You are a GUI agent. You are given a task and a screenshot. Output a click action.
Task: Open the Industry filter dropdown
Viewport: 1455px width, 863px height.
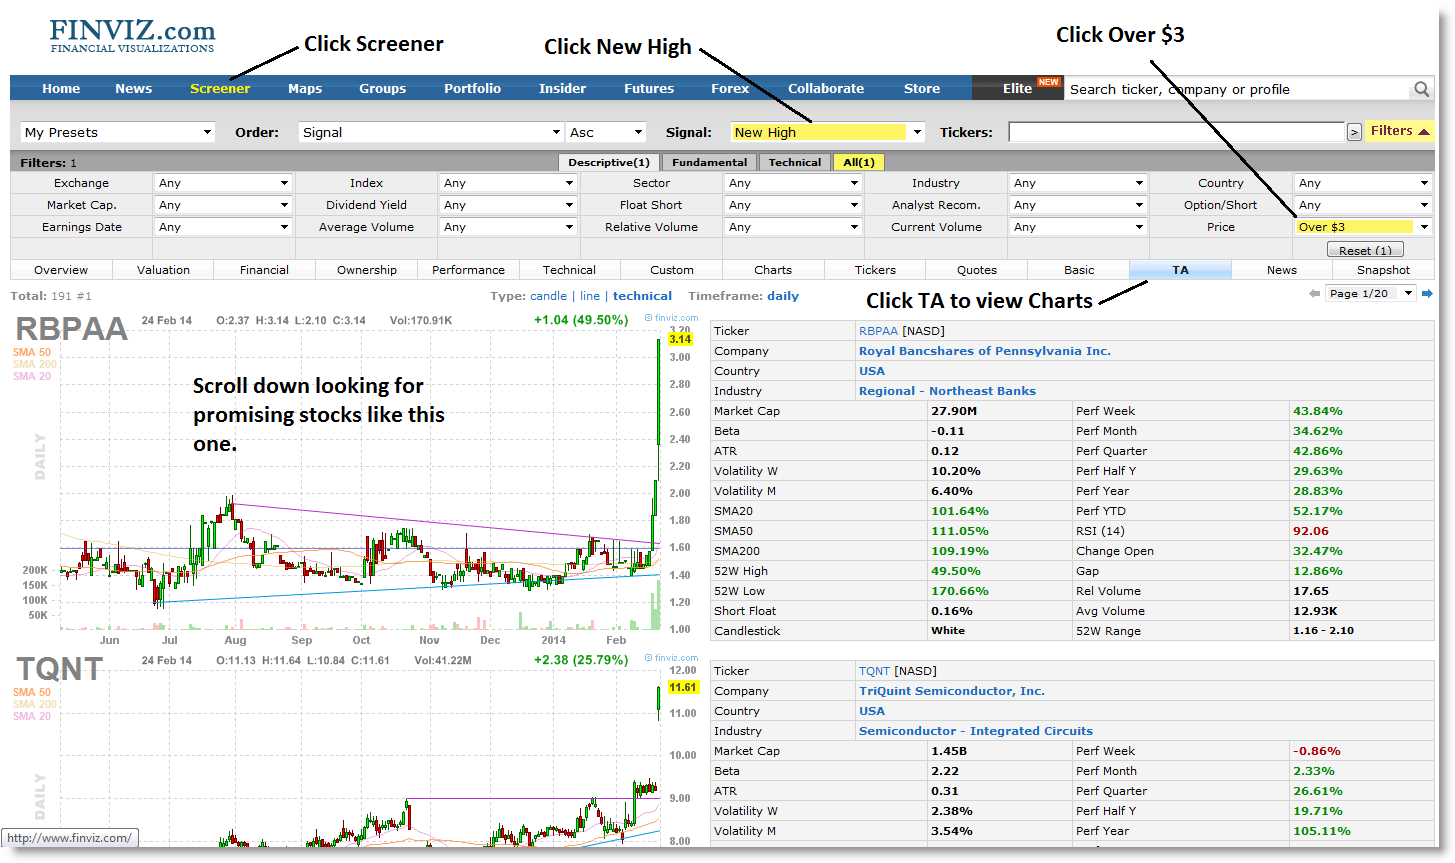point(1078,183)
